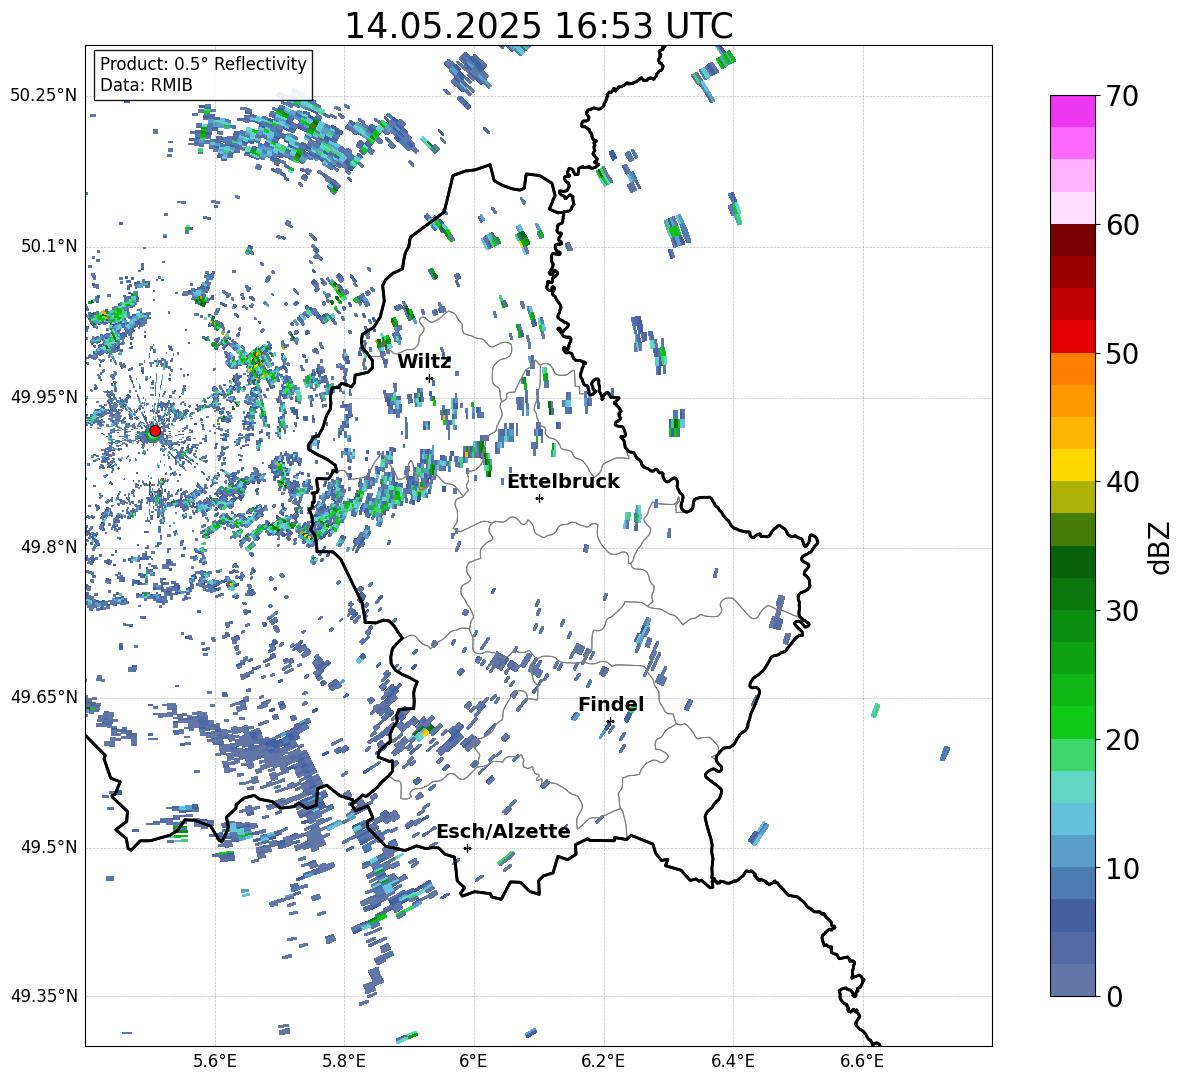Click the colorbar tick label 40
This screenshot has height=1081, width=1184.
point(1123,482)
